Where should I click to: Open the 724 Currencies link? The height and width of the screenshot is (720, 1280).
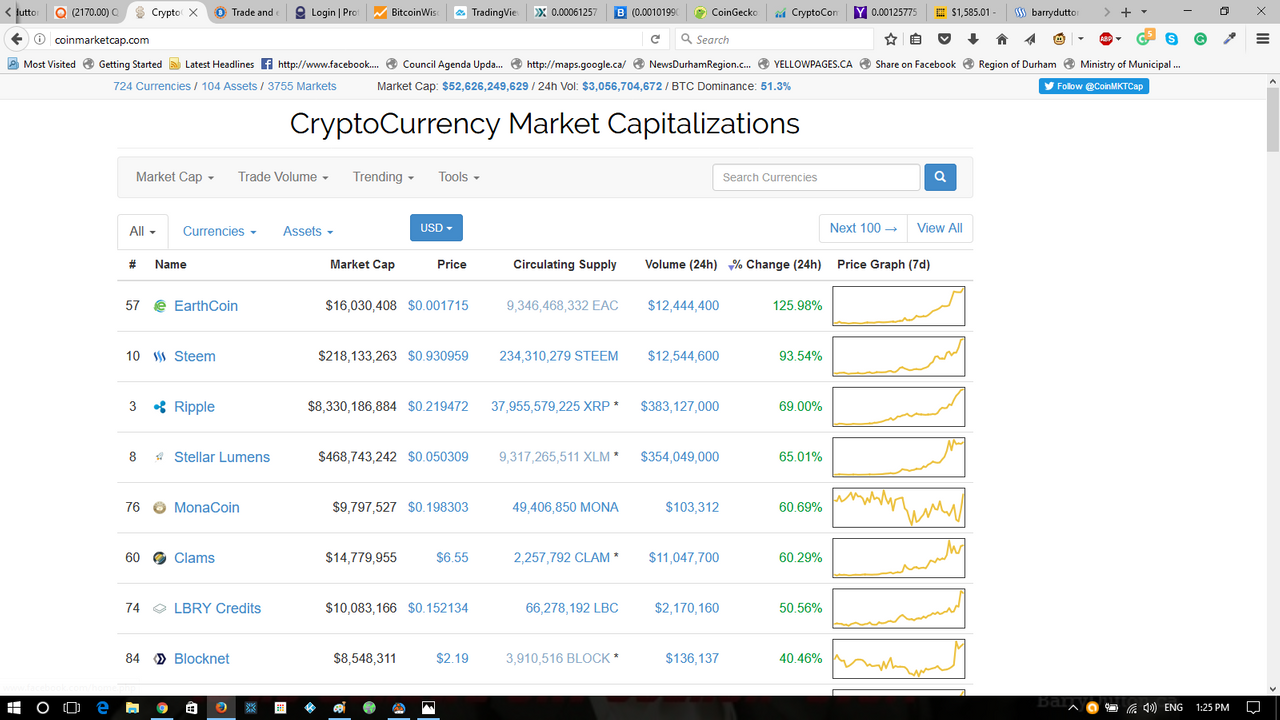tap(152, 86)
